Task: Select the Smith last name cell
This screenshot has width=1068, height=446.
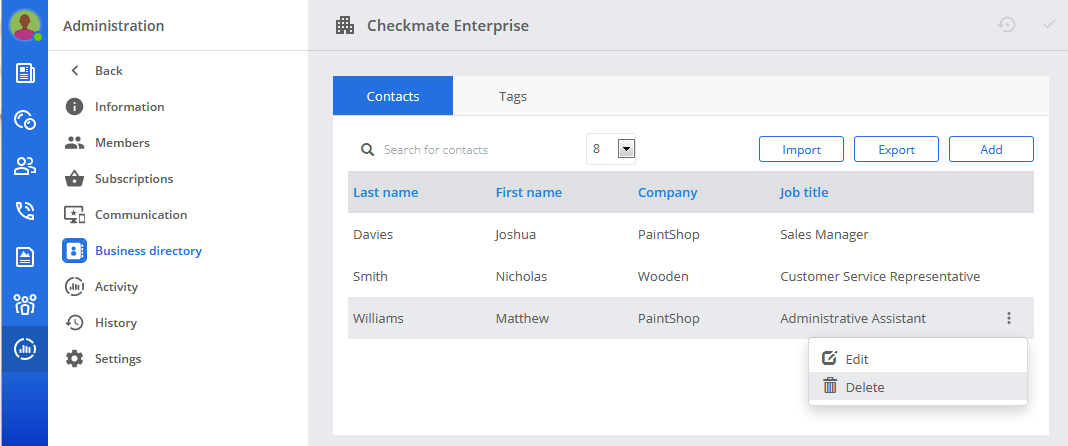Action: [371, 276]
